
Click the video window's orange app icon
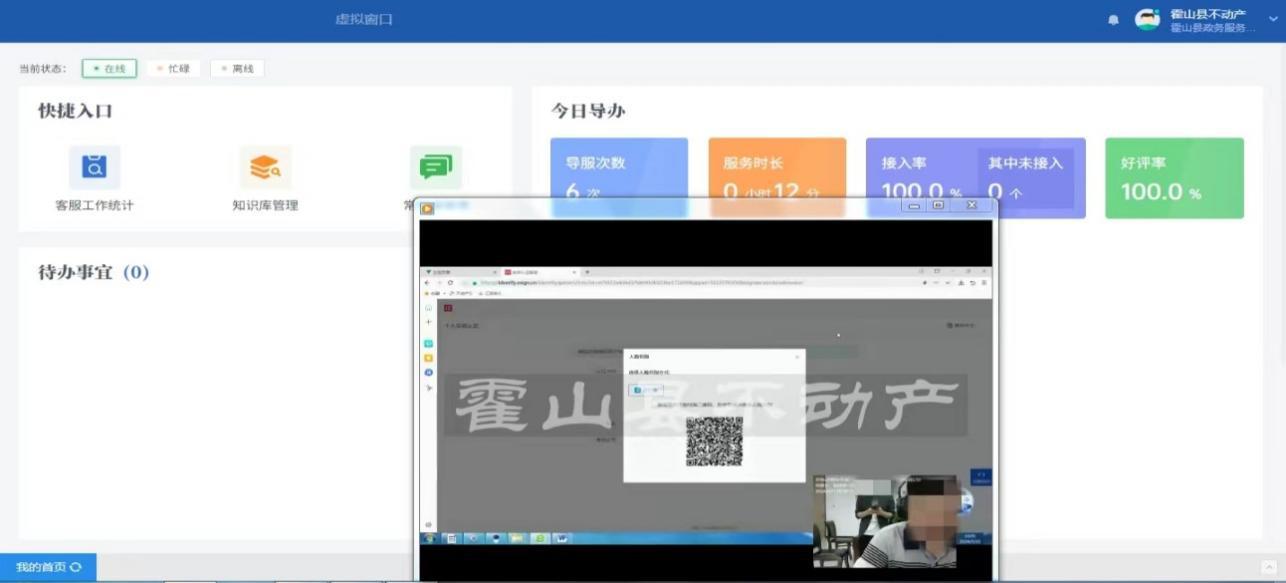pos(427,209)
